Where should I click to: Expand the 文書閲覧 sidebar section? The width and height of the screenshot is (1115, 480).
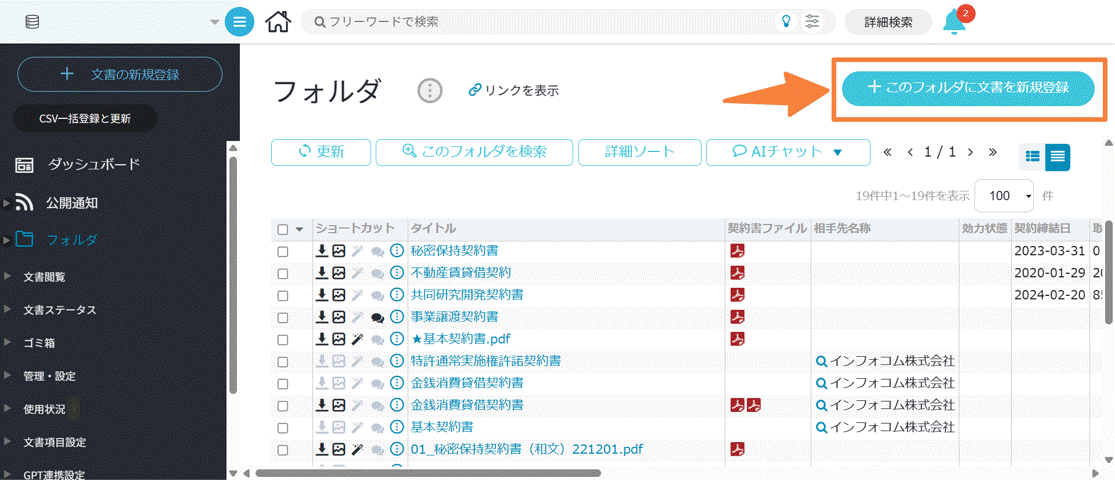[x=44, y=276]
